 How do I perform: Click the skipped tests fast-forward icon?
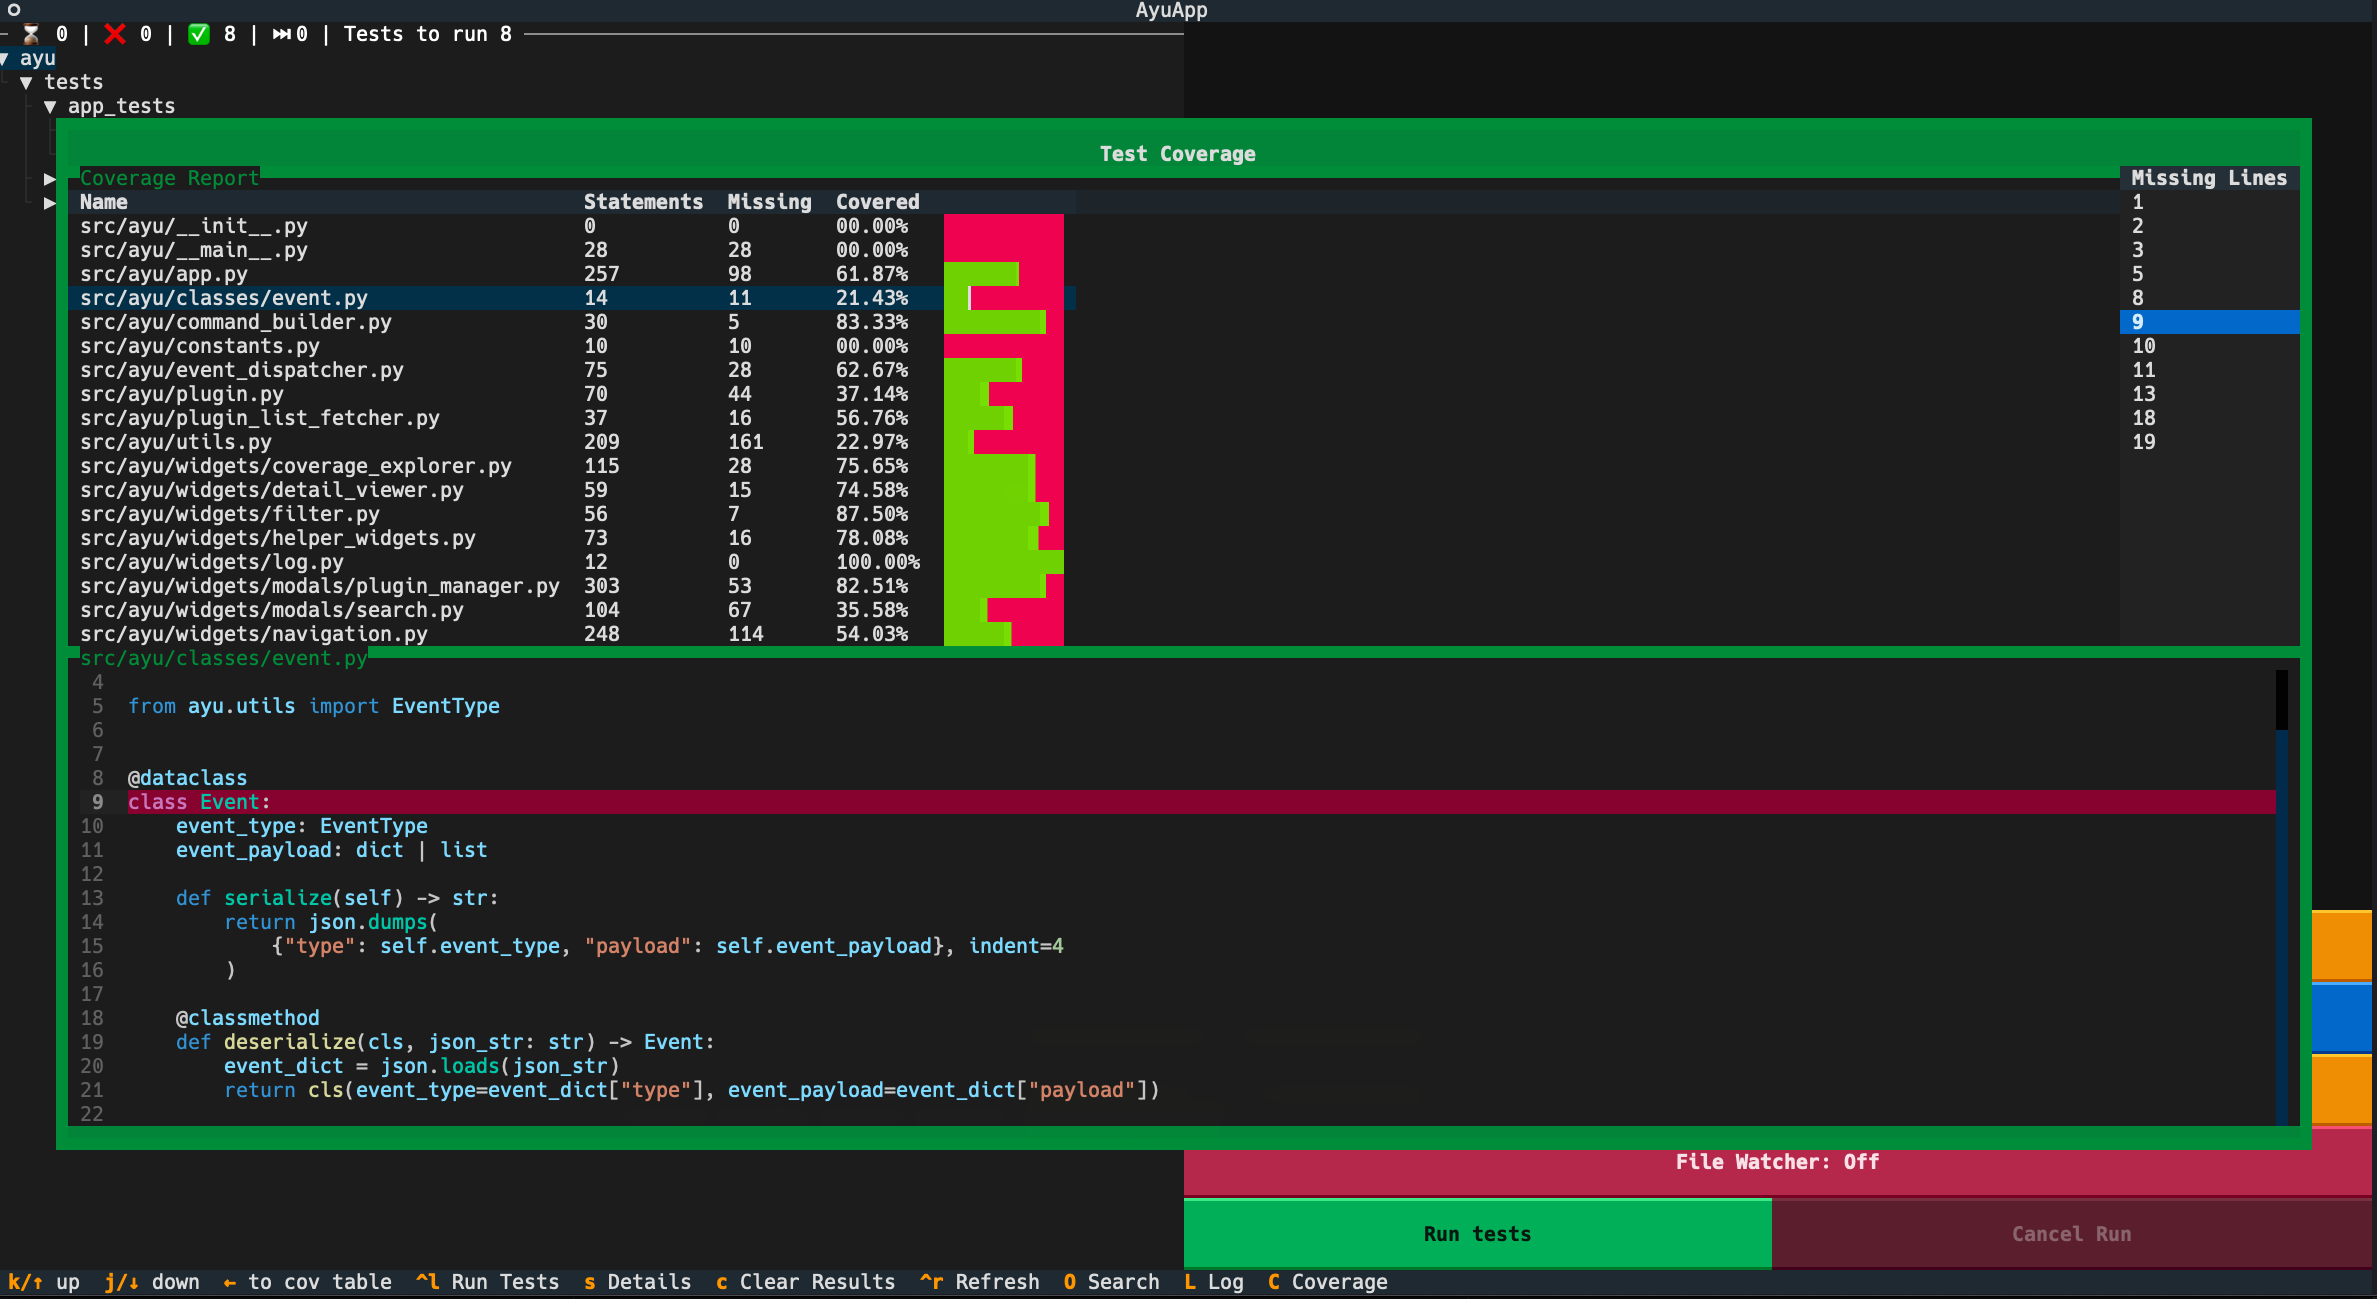tap(282, 34)
